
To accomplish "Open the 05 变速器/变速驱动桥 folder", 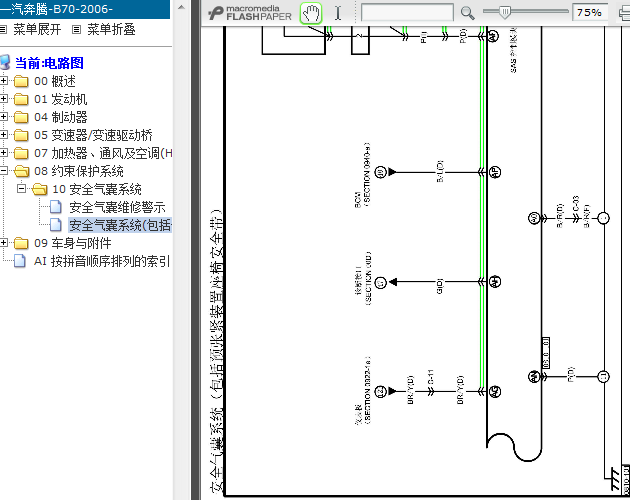I will pos(93,135).
